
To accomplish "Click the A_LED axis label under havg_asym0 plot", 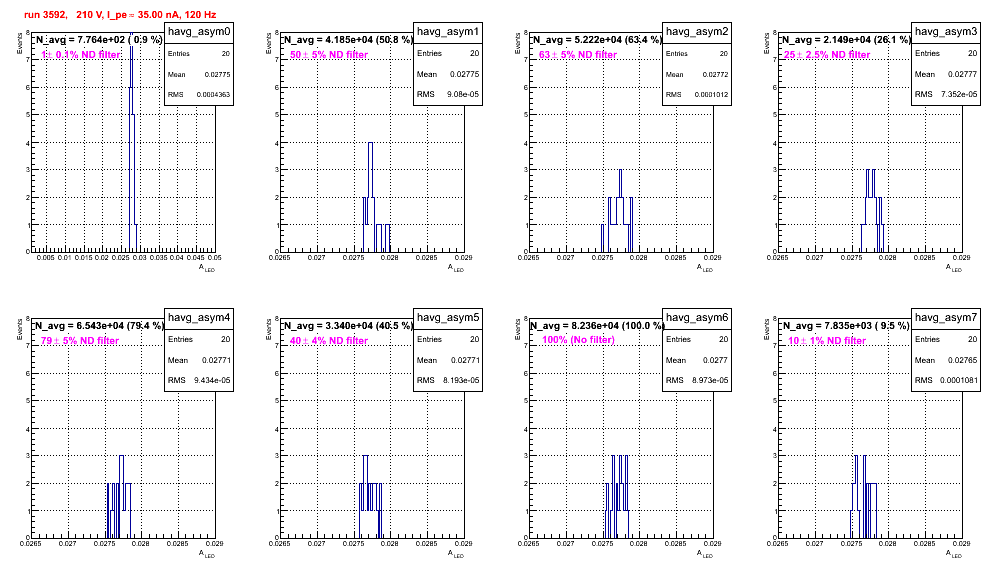I will [x=206, y=268].
